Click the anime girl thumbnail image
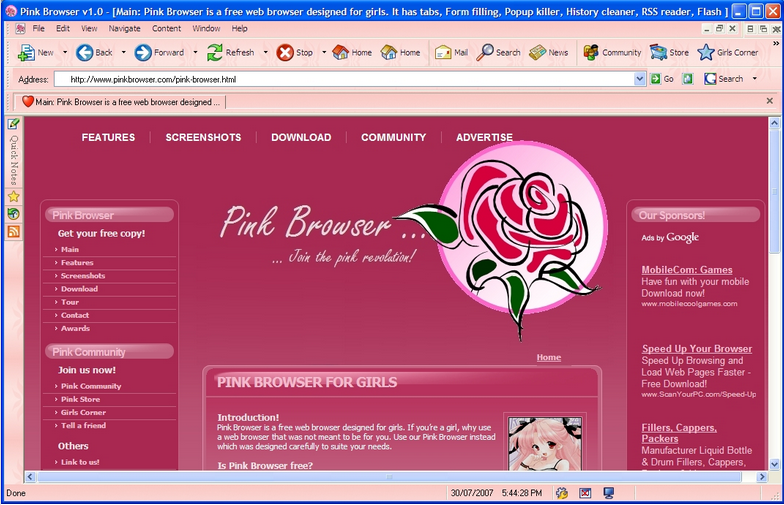784x505 pixels. [x=544, y=444]
